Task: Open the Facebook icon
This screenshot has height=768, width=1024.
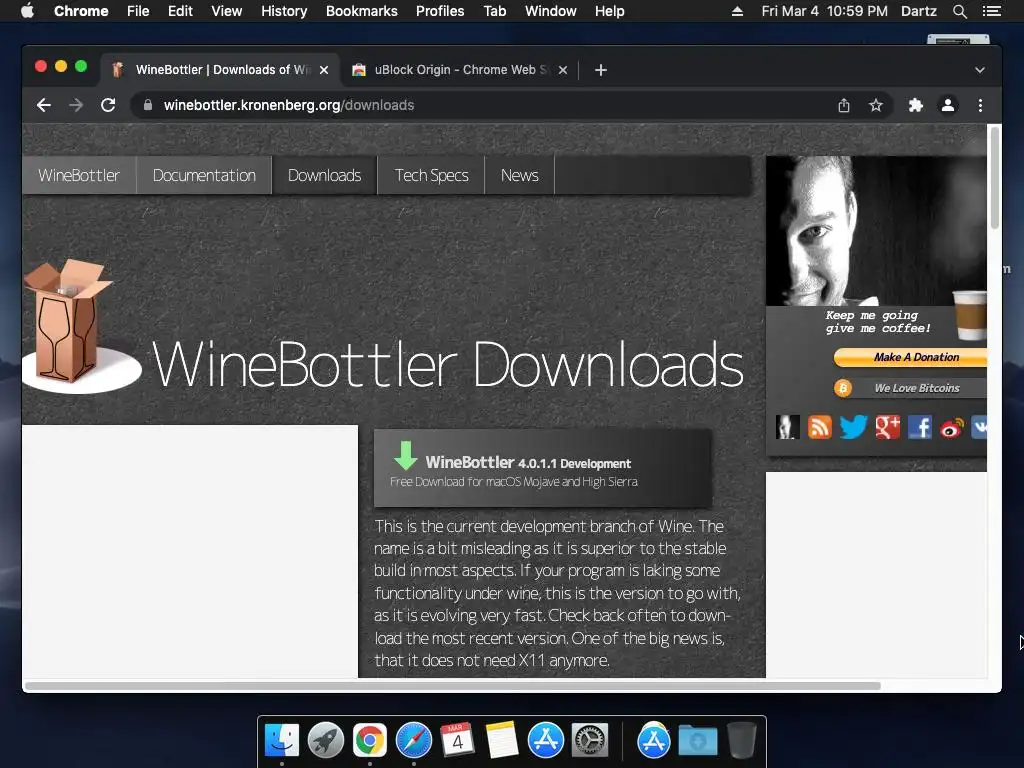Action: click(920, 427)
